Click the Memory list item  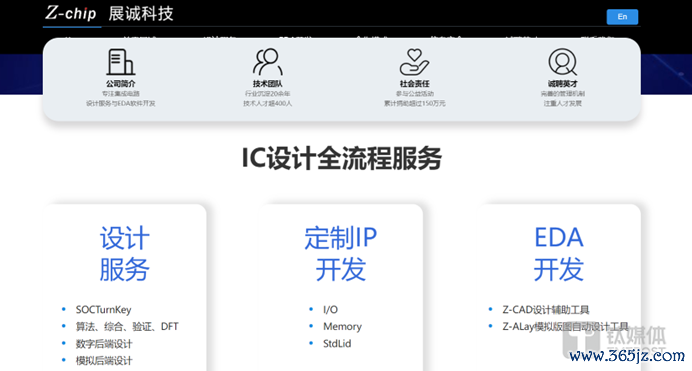coord(342,326)
